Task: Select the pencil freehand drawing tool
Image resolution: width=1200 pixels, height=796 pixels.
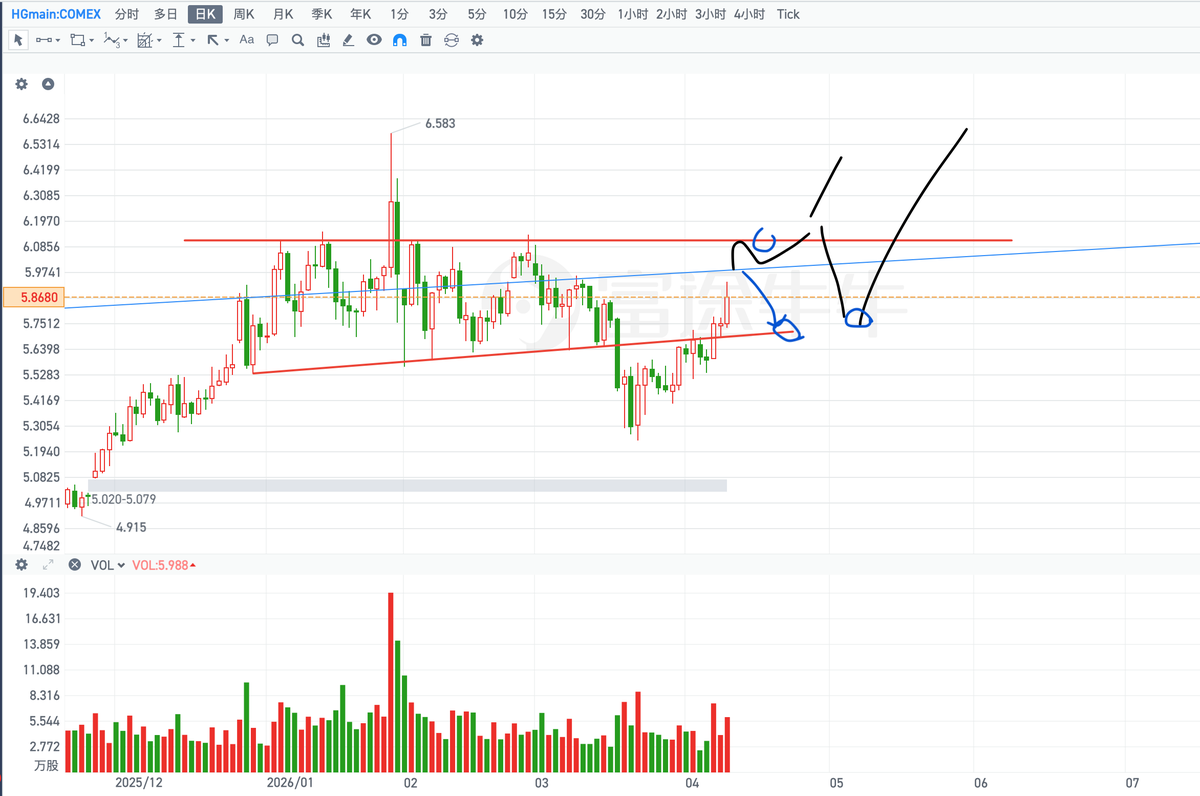Action: pos(348,40)
